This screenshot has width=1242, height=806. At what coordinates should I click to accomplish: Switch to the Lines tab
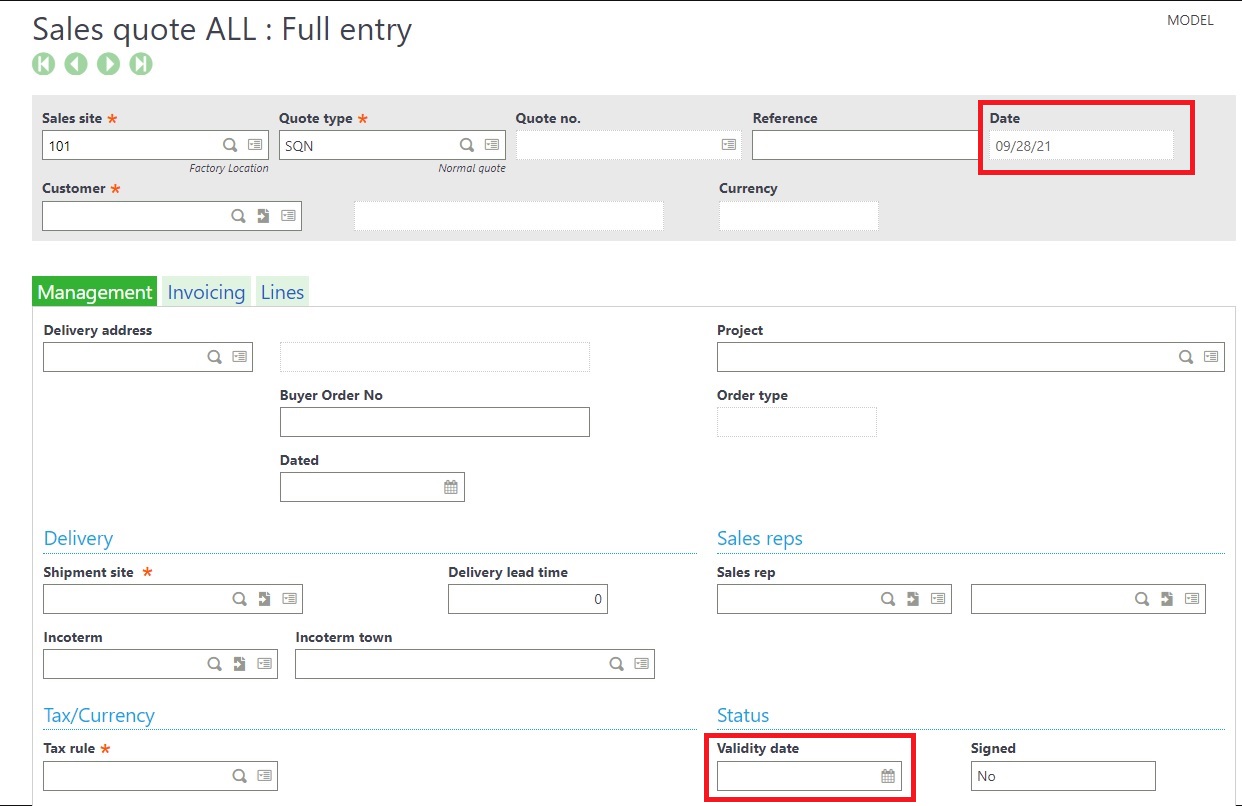tap(281, 291)
